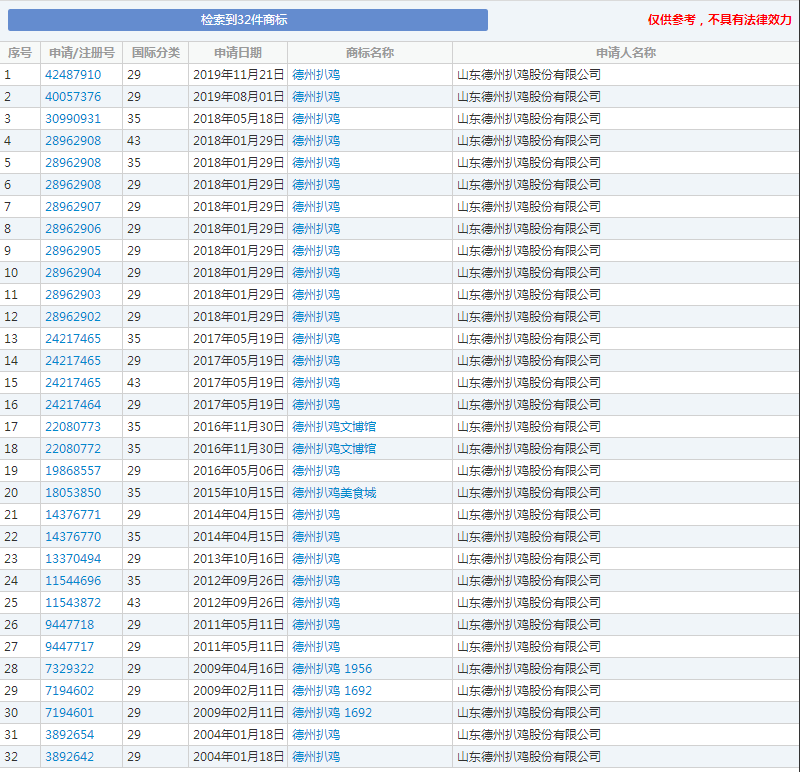
Task: Open 德州扒鸡文博馆 in row 17
Action: click(334, 427)
